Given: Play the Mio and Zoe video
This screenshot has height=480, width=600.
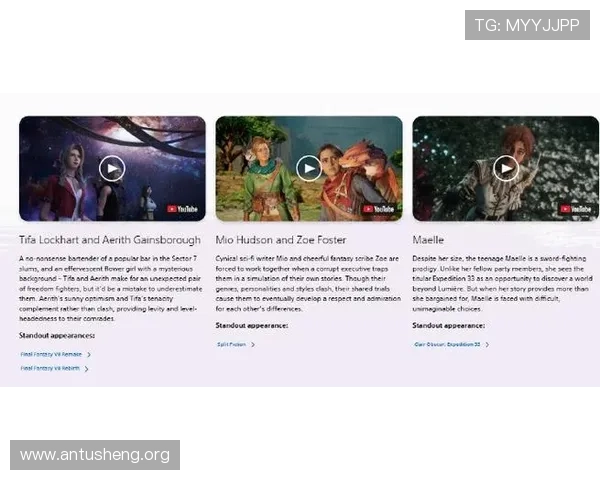Looking at the screenshot, I should (309, 168).
